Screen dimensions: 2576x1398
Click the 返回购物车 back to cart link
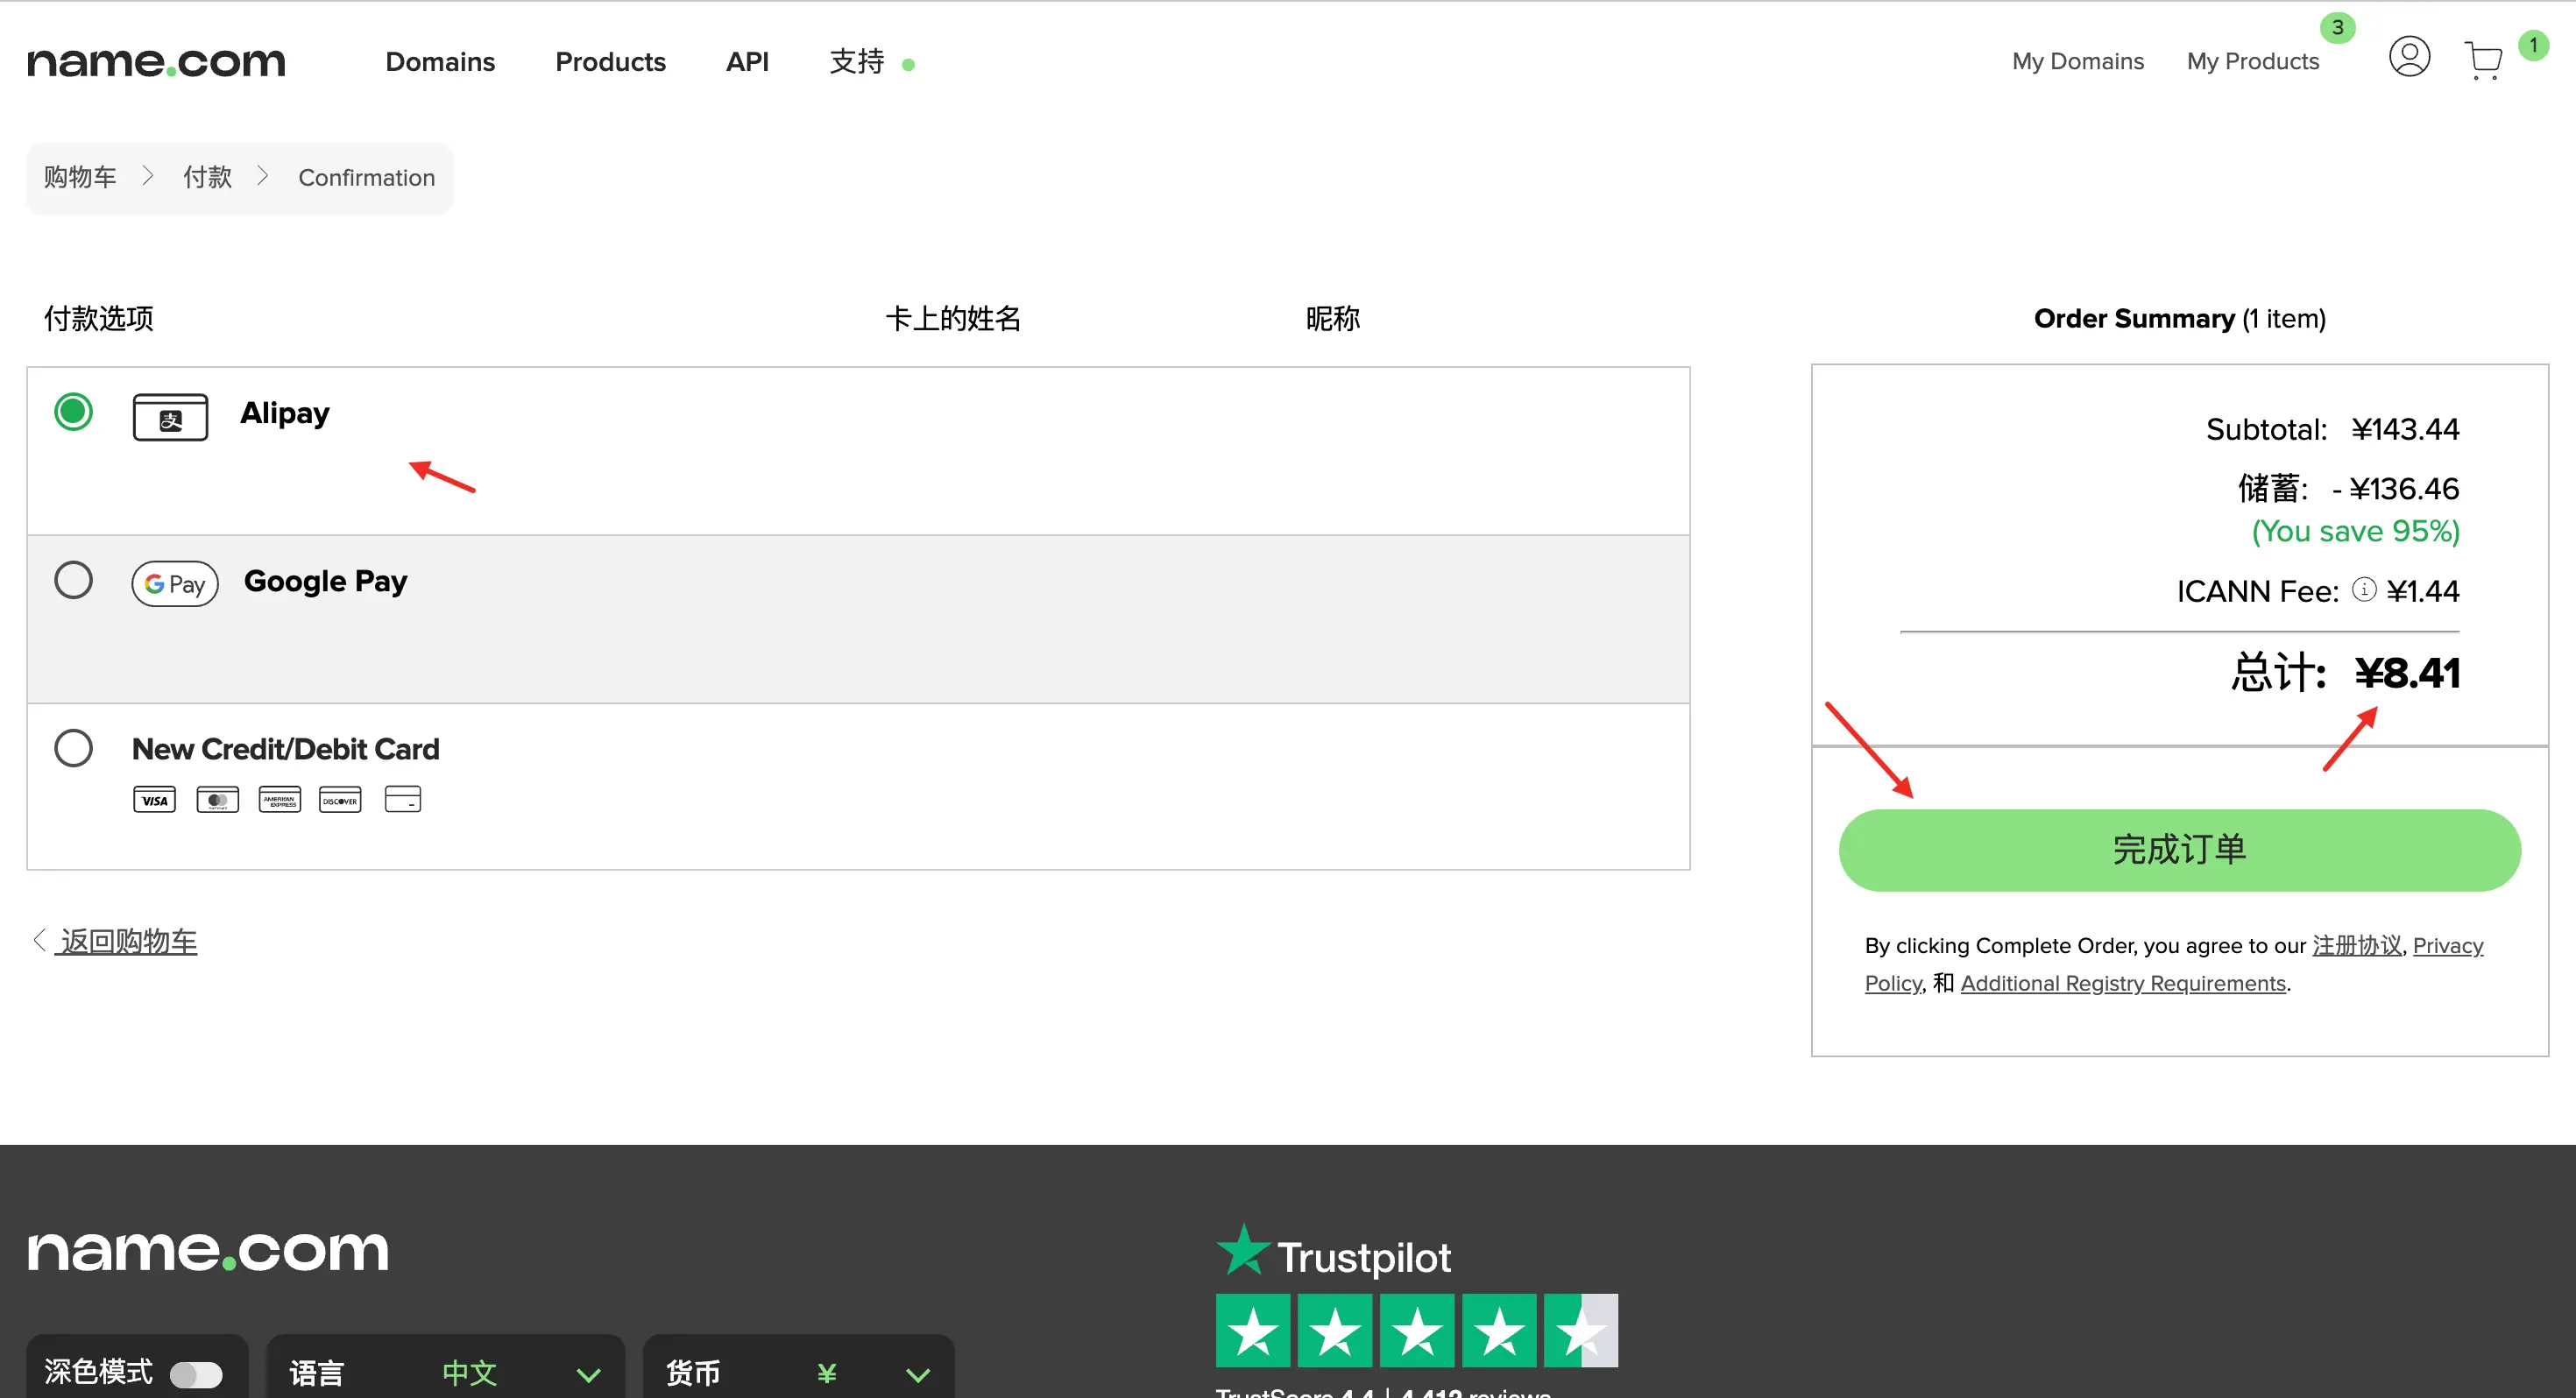click(127, 941)
